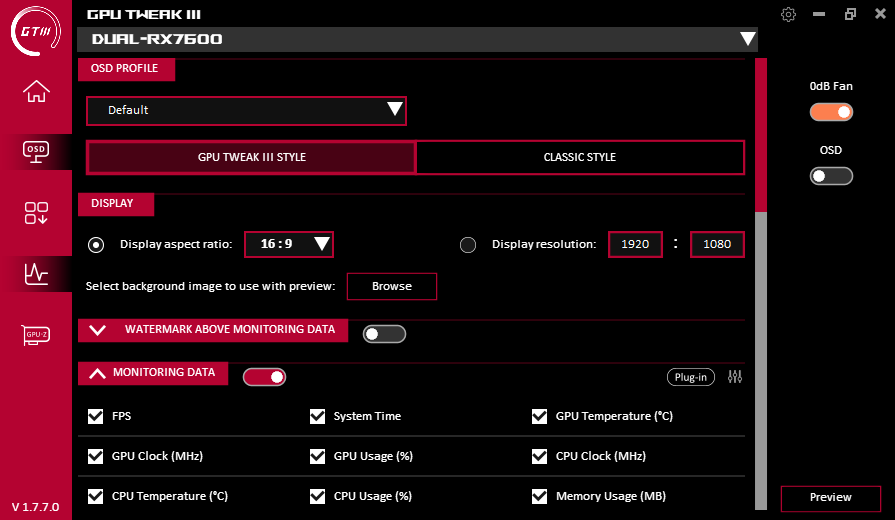Open the Default OSD profile dropdown
Image resolution: width=895 pixels, height=520 pixels.
coord(246,110)
